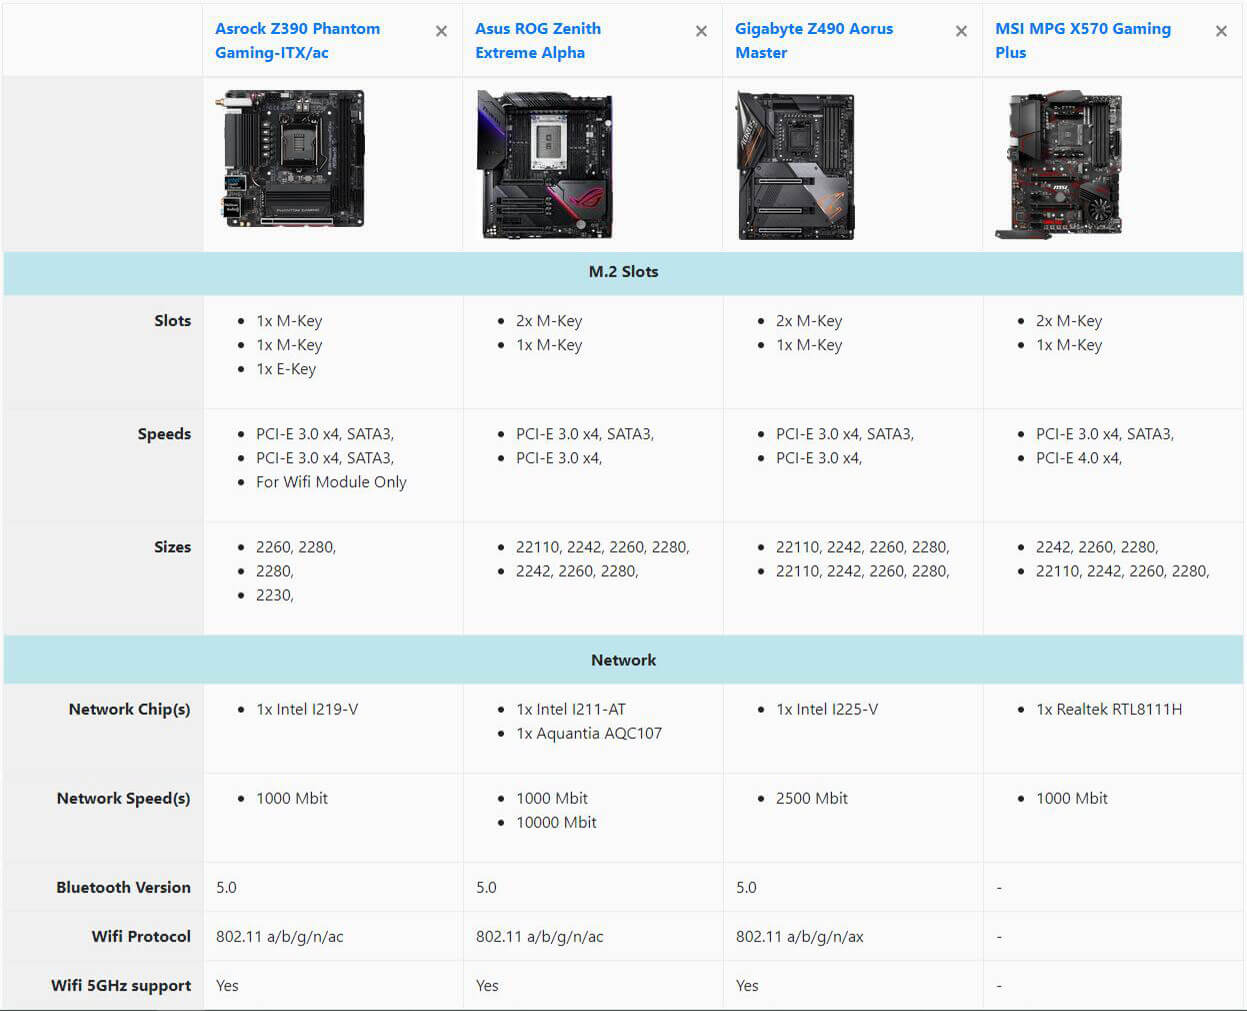This screenshot has height=1011, width=1247.
Task: Remove MSI MPG X570 Gaming Plus column
Action: click(1221, 32)
